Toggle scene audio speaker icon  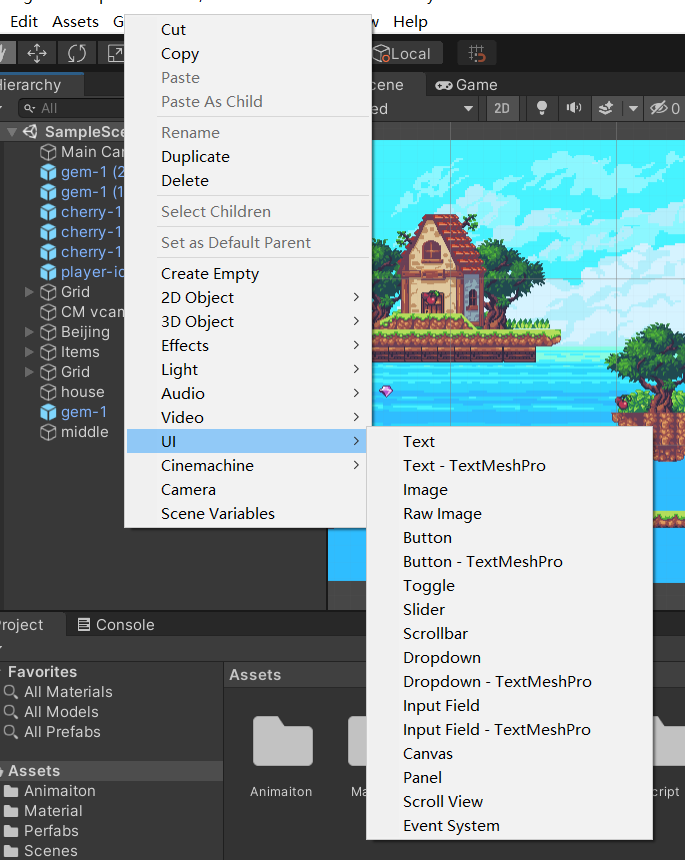574,108
